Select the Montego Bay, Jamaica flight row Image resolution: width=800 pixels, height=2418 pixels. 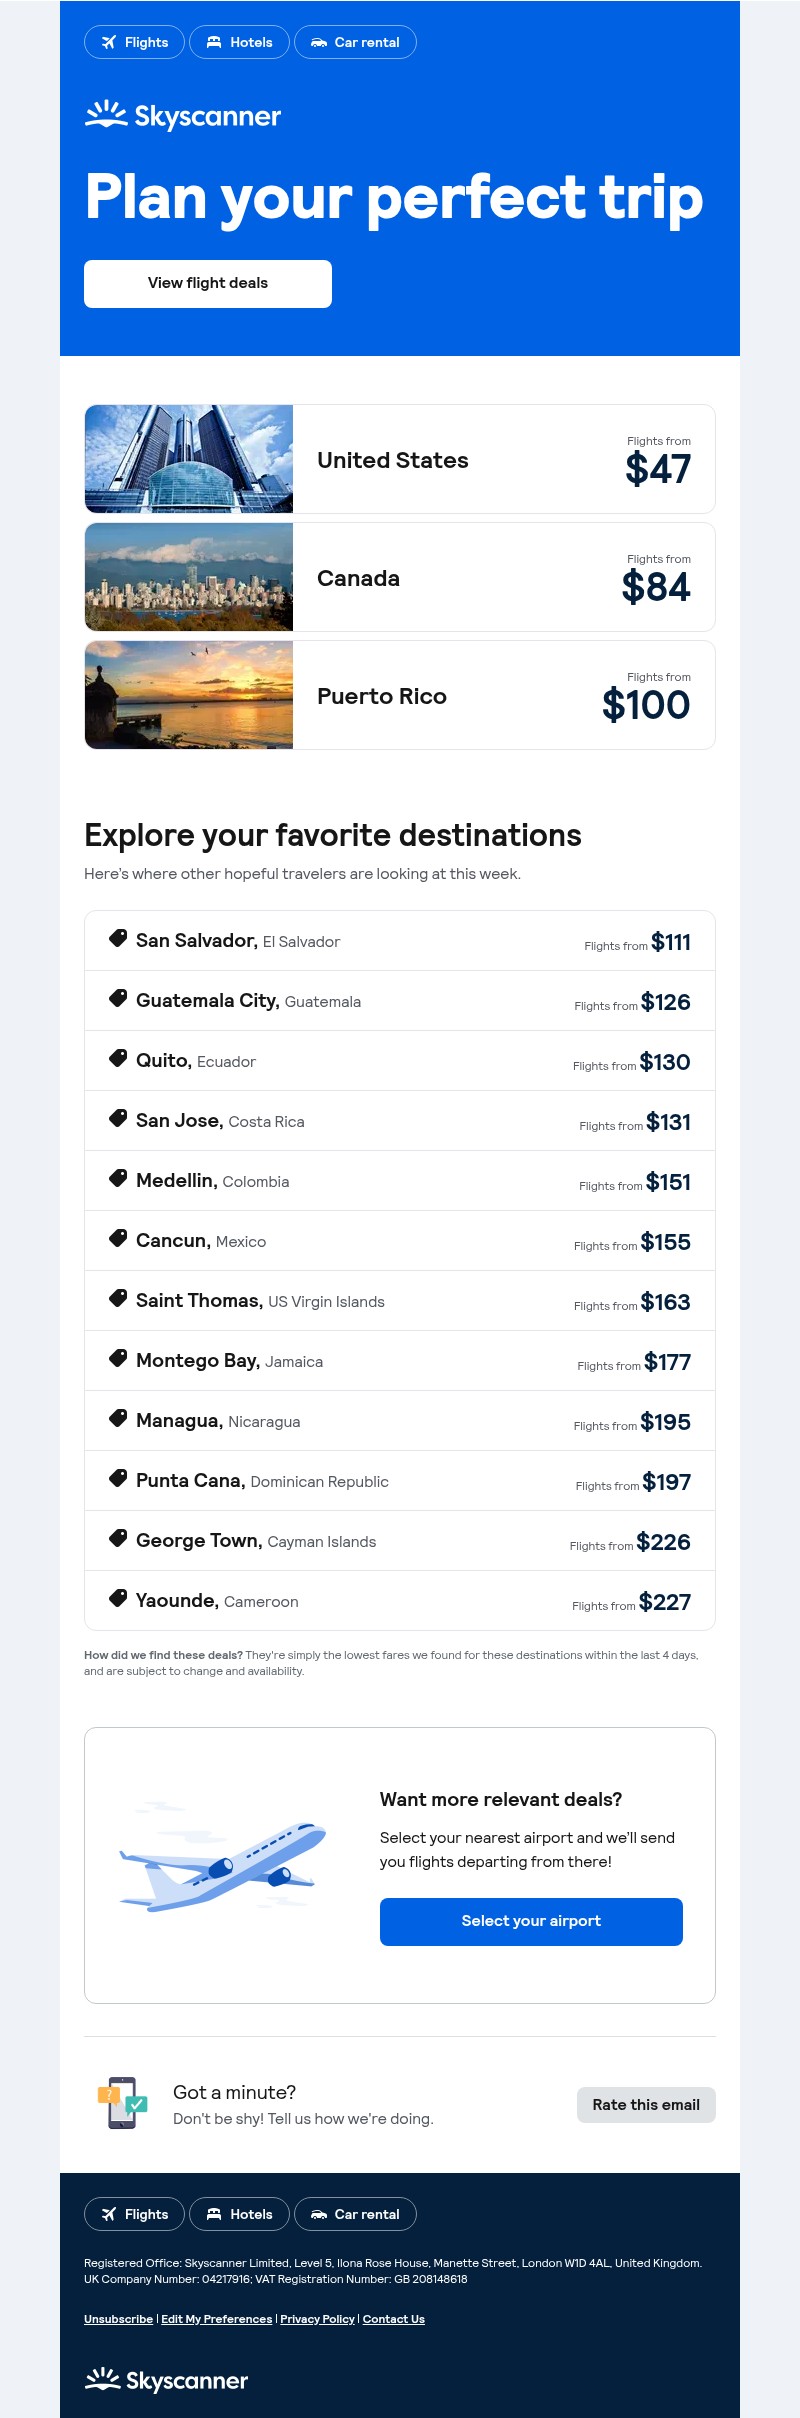pyautogui.click(x=400, y=1361)
